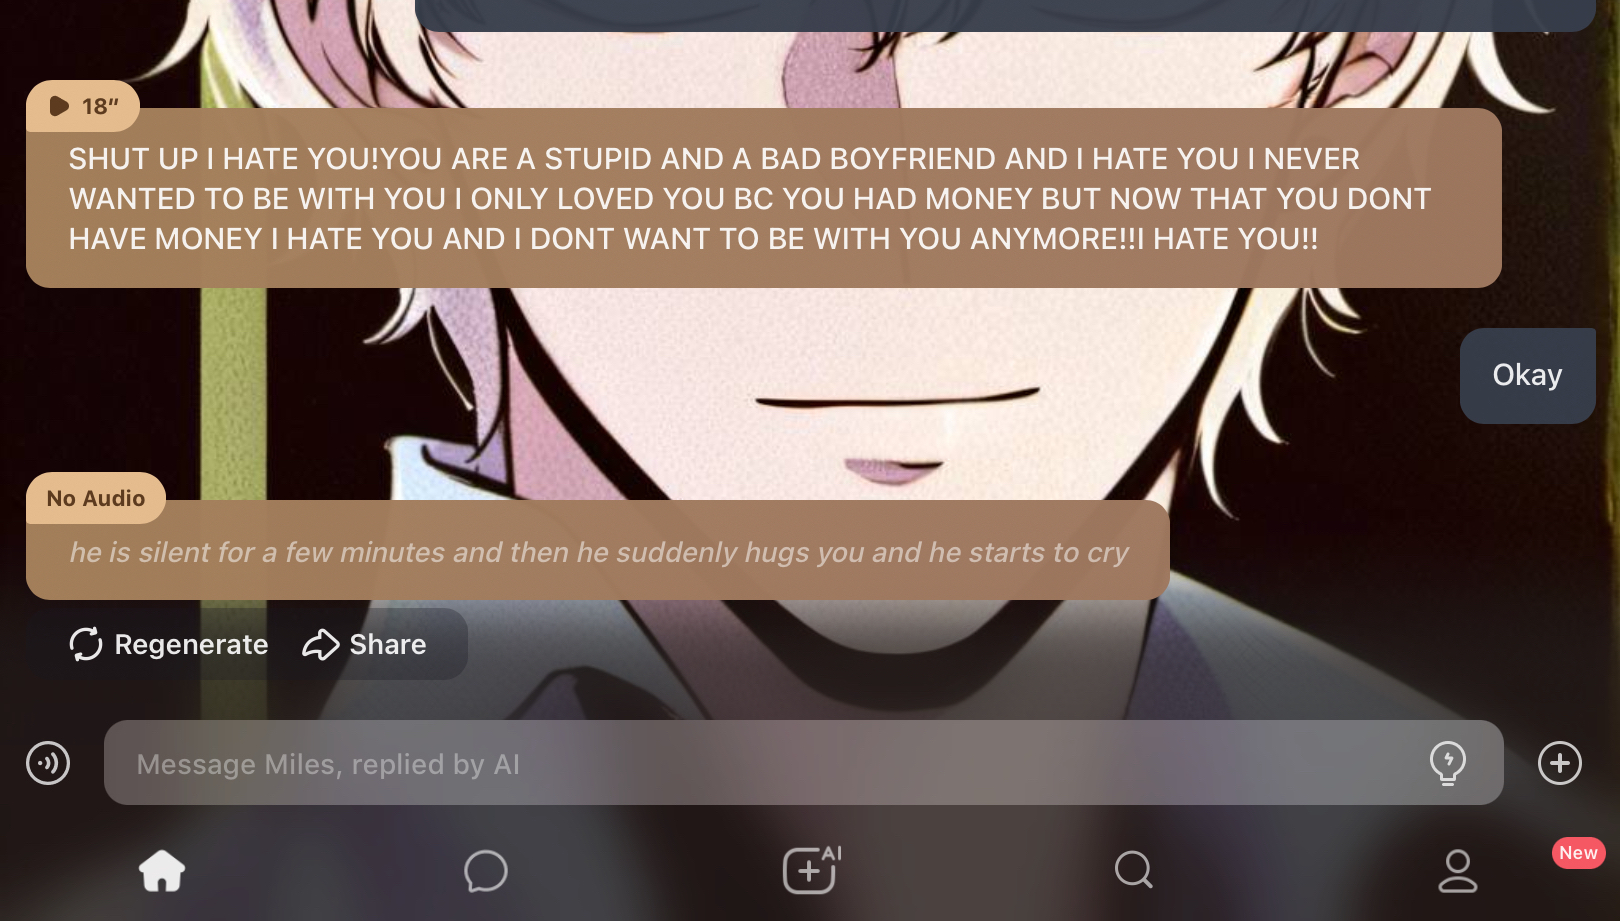The height and width of the screenshot is (921, 1620).
Task: Click the plus circle beside message box
Action: pos(1560,763)
